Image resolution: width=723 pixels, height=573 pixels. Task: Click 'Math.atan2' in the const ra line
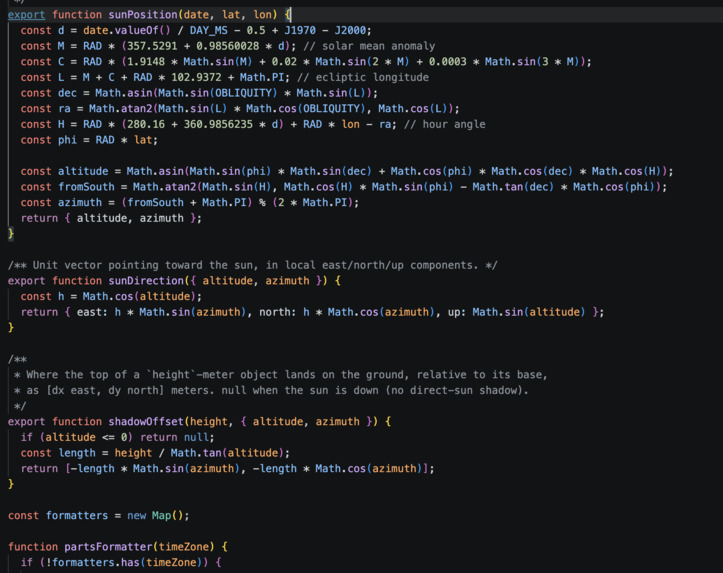120,109
